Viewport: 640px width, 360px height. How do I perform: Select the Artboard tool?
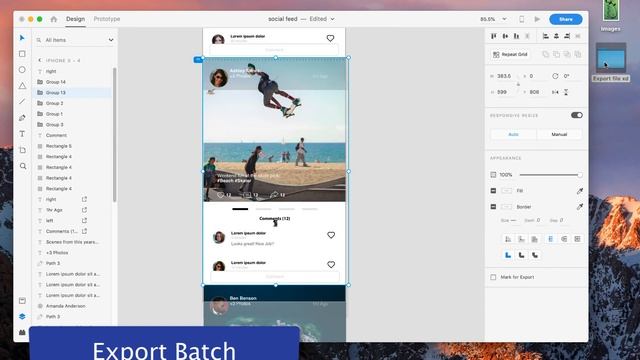point(22,150)
